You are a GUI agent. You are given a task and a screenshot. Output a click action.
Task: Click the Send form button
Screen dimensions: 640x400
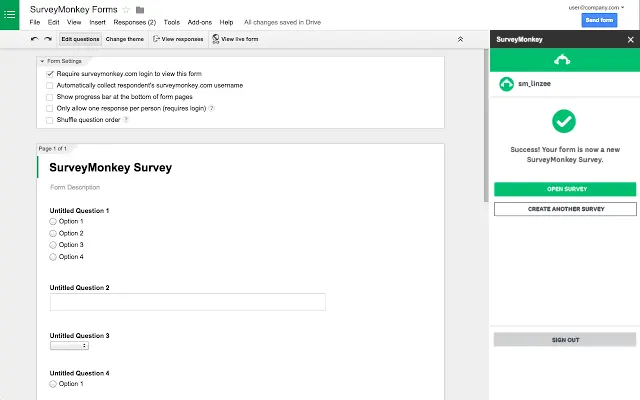coord(599,20)
